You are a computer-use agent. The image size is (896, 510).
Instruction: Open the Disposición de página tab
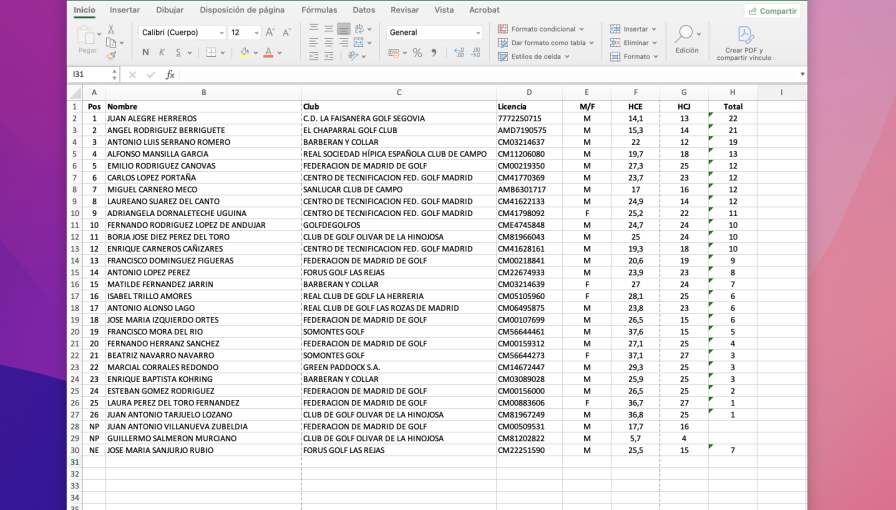[x=242, y=10]
